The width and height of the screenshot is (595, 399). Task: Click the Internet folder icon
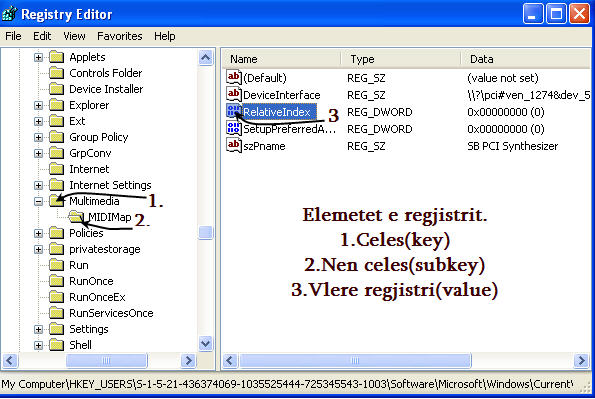coord(57,169)
